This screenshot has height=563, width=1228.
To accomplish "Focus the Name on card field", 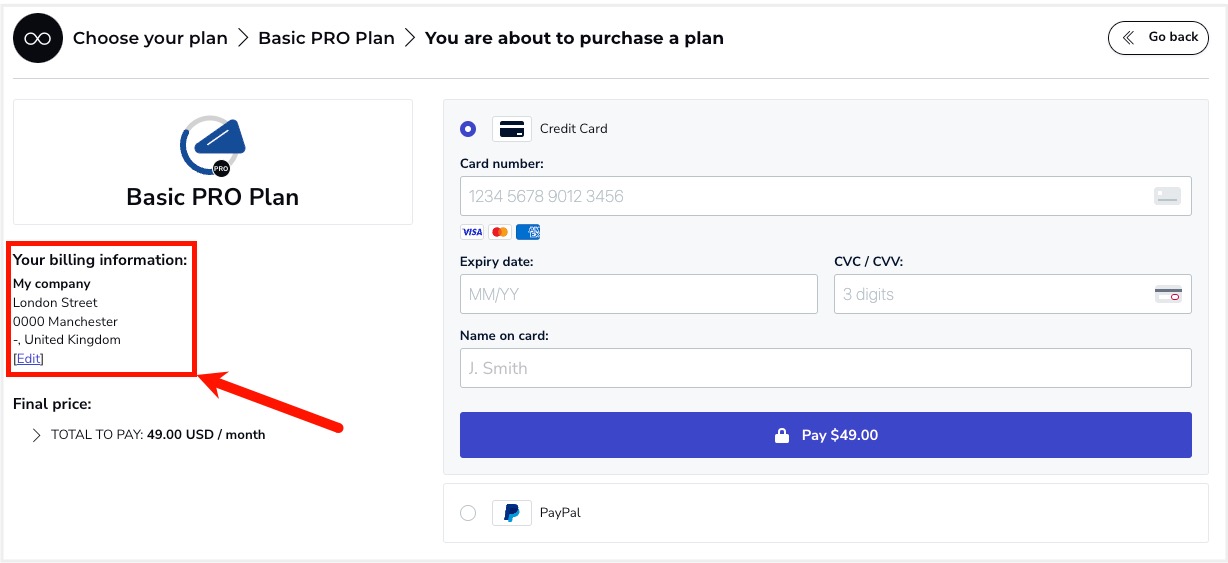I will pyautogui.click(x=826, y=368).
